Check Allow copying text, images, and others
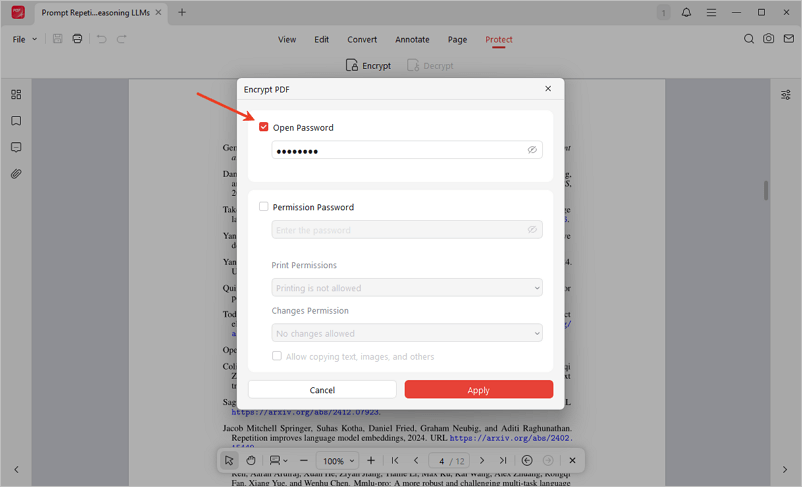Screen dimensions: 802x487 tap(277, 356)
